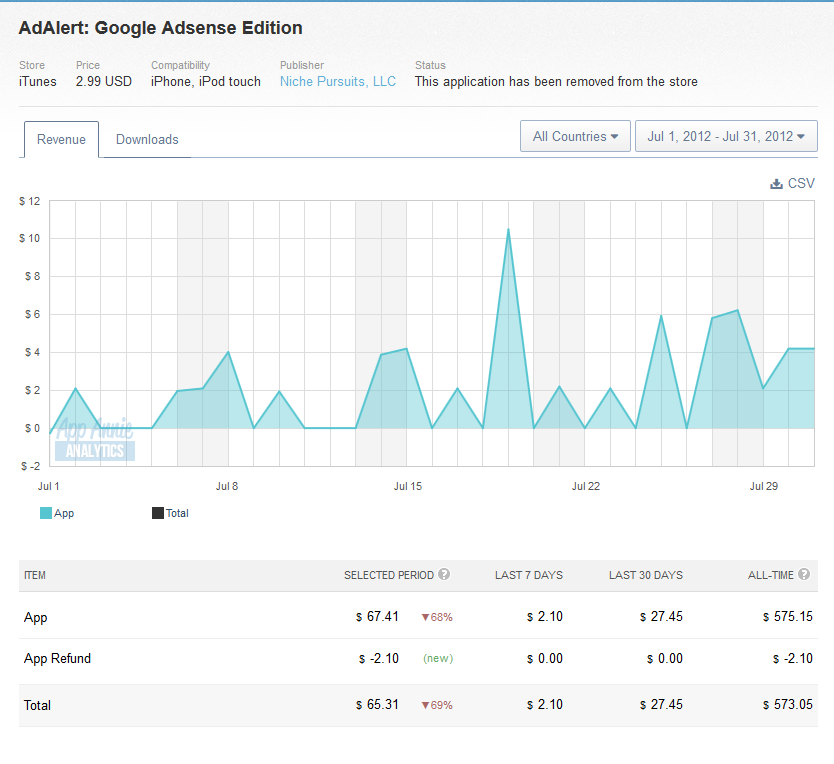Select the title AdAlert: Google Adsense Edition
The image size is (834, 764).
(x=161, y=28)
